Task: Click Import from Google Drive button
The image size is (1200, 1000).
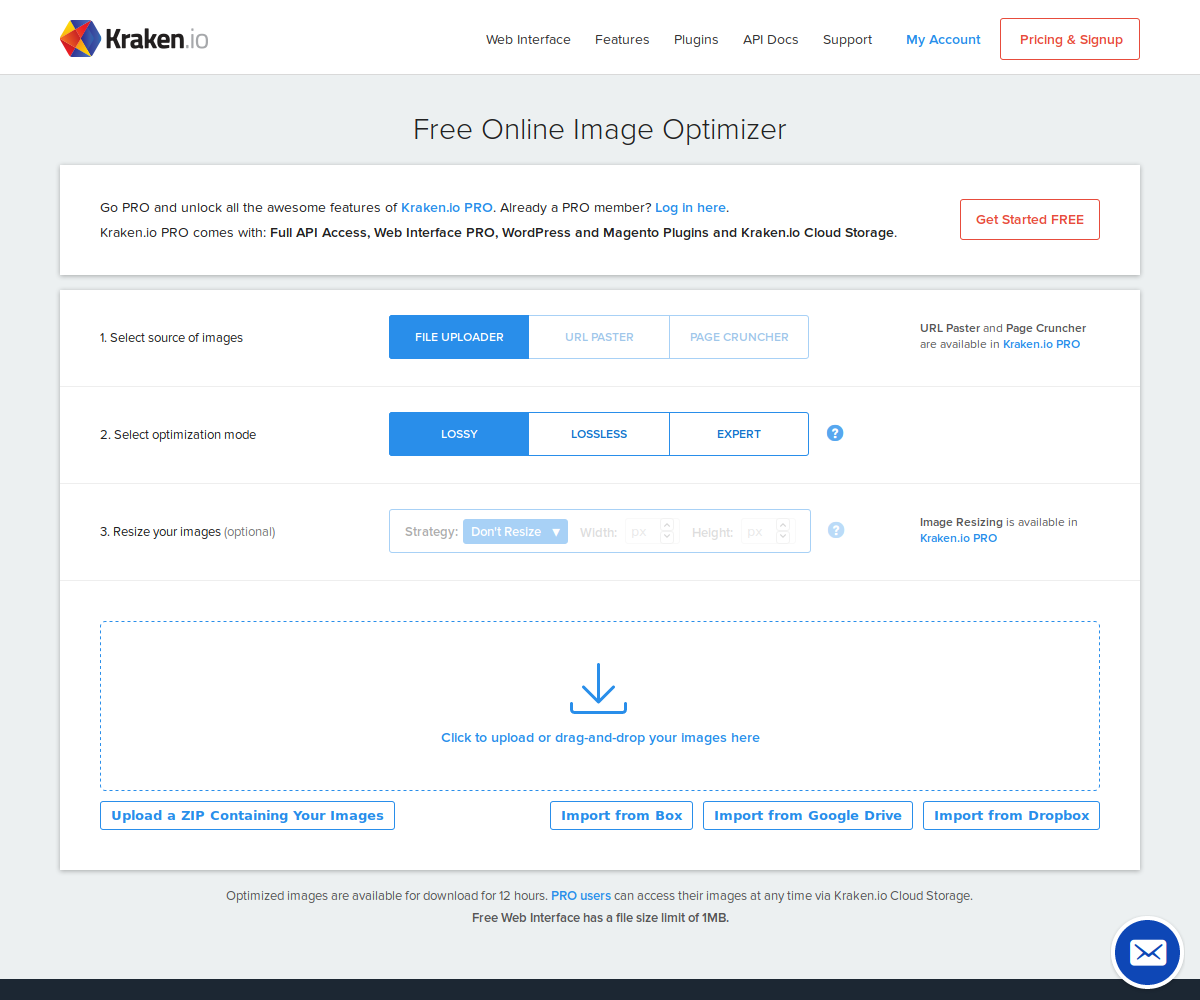Action: pyautogui.click(x=808, y=815)
